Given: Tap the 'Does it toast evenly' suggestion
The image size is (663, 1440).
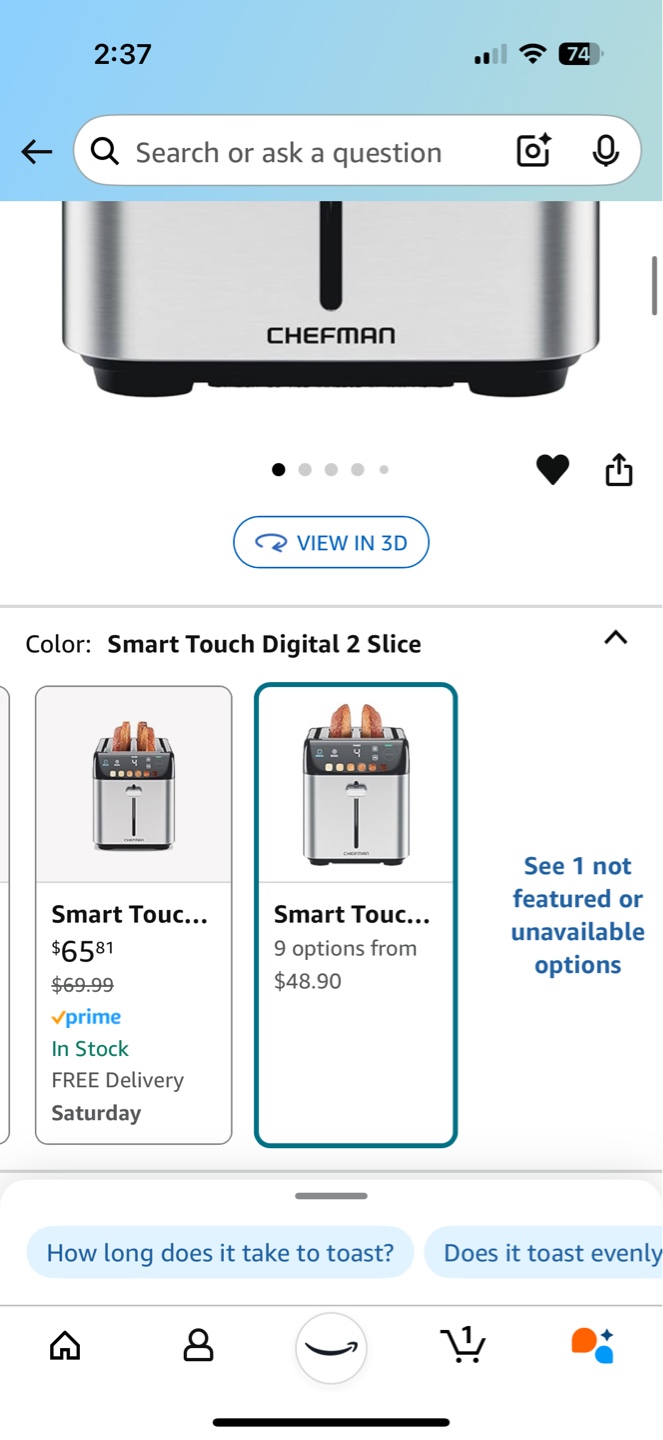Looking at the screenshot, I should 550,1252.
